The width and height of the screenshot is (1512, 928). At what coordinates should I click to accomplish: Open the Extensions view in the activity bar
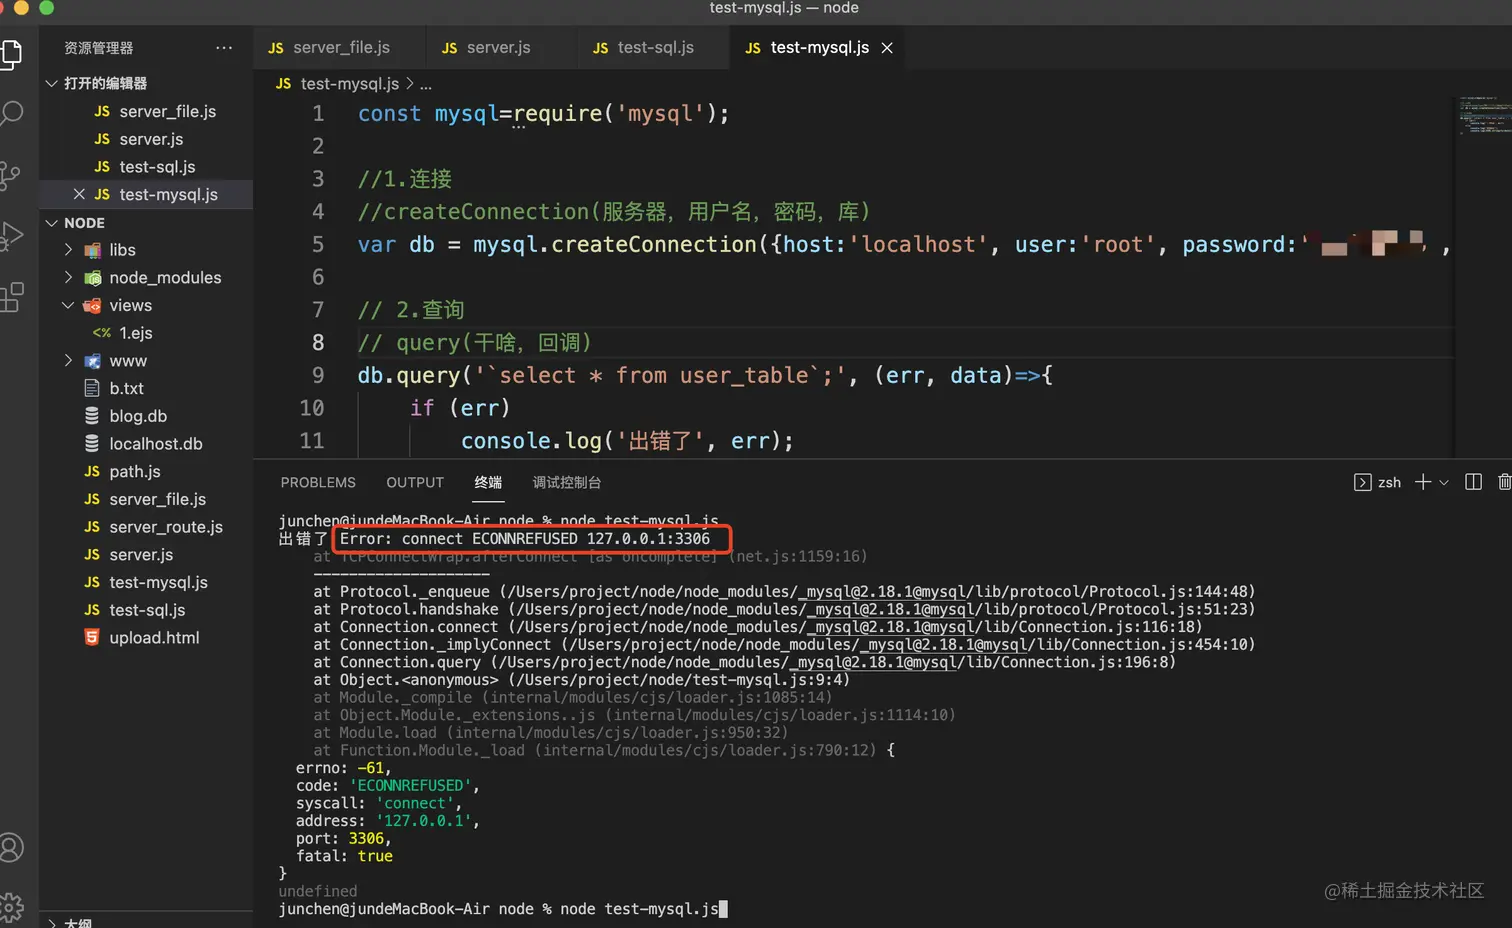point(13,298)
